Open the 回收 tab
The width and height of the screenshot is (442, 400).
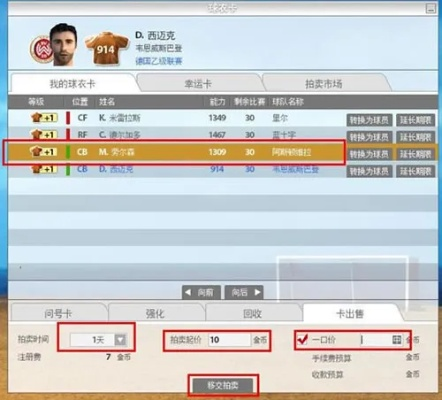click(x=252, y=313)
